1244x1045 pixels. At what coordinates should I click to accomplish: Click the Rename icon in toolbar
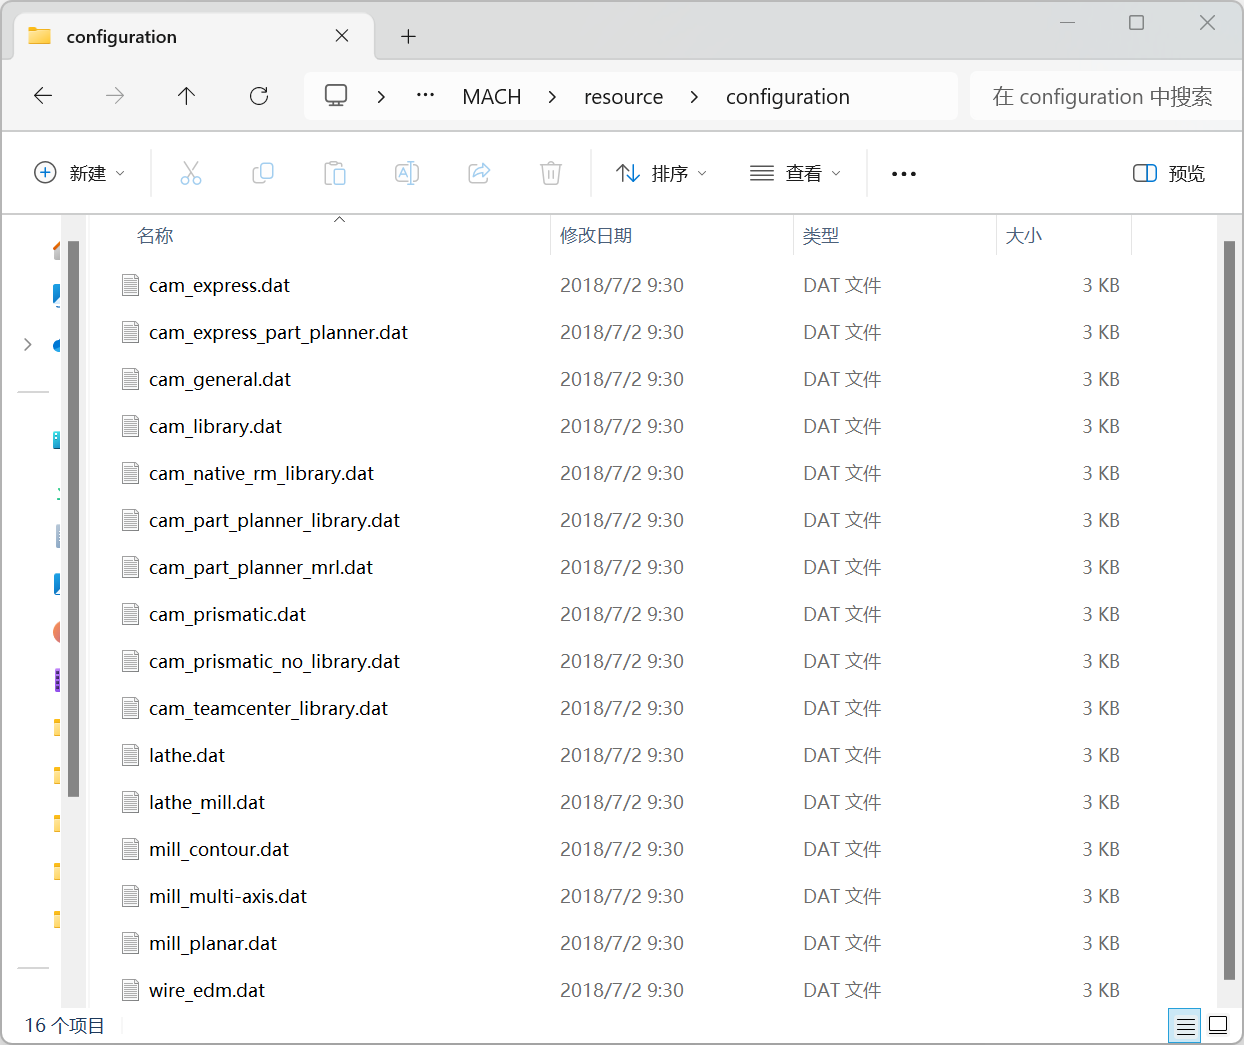click(407, 174)
